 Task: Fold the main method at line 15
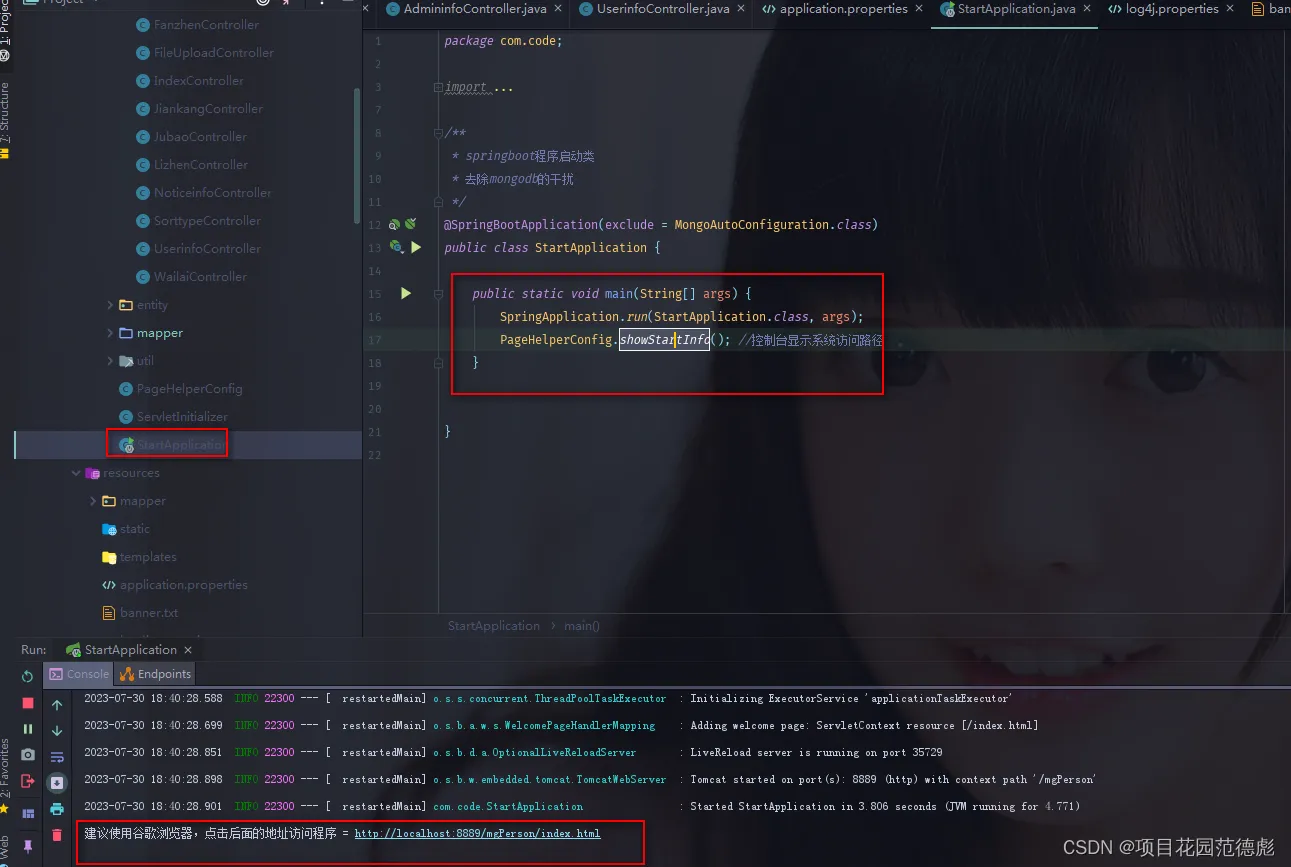(x=438, y=294)
